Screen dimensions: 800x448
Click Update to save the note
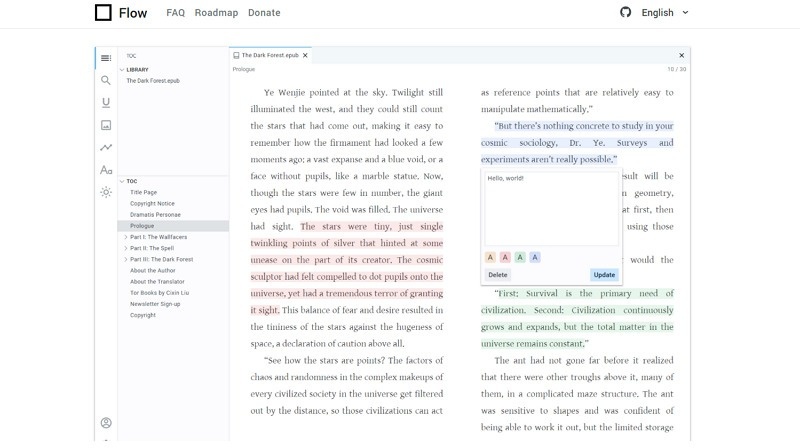click(x=604, y=275)
